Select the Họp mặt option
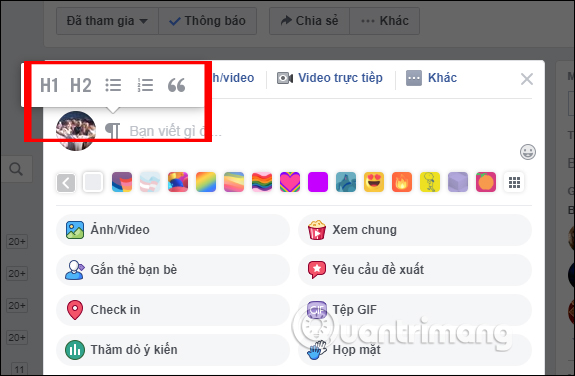The height and width of the screenshot is (376, 575). pyautogui.click(x=415, y=350)
